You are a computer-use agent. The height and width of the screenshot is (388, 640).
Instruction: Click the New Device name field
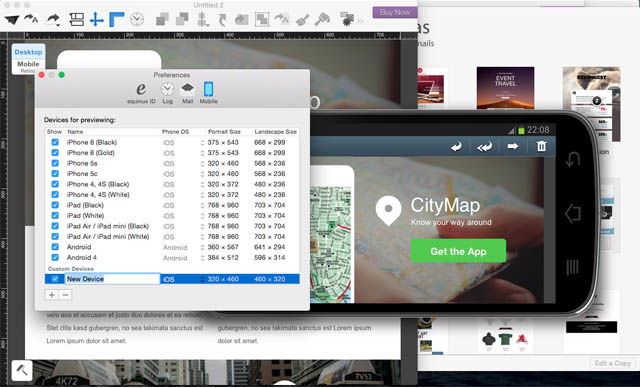[113, 279]
